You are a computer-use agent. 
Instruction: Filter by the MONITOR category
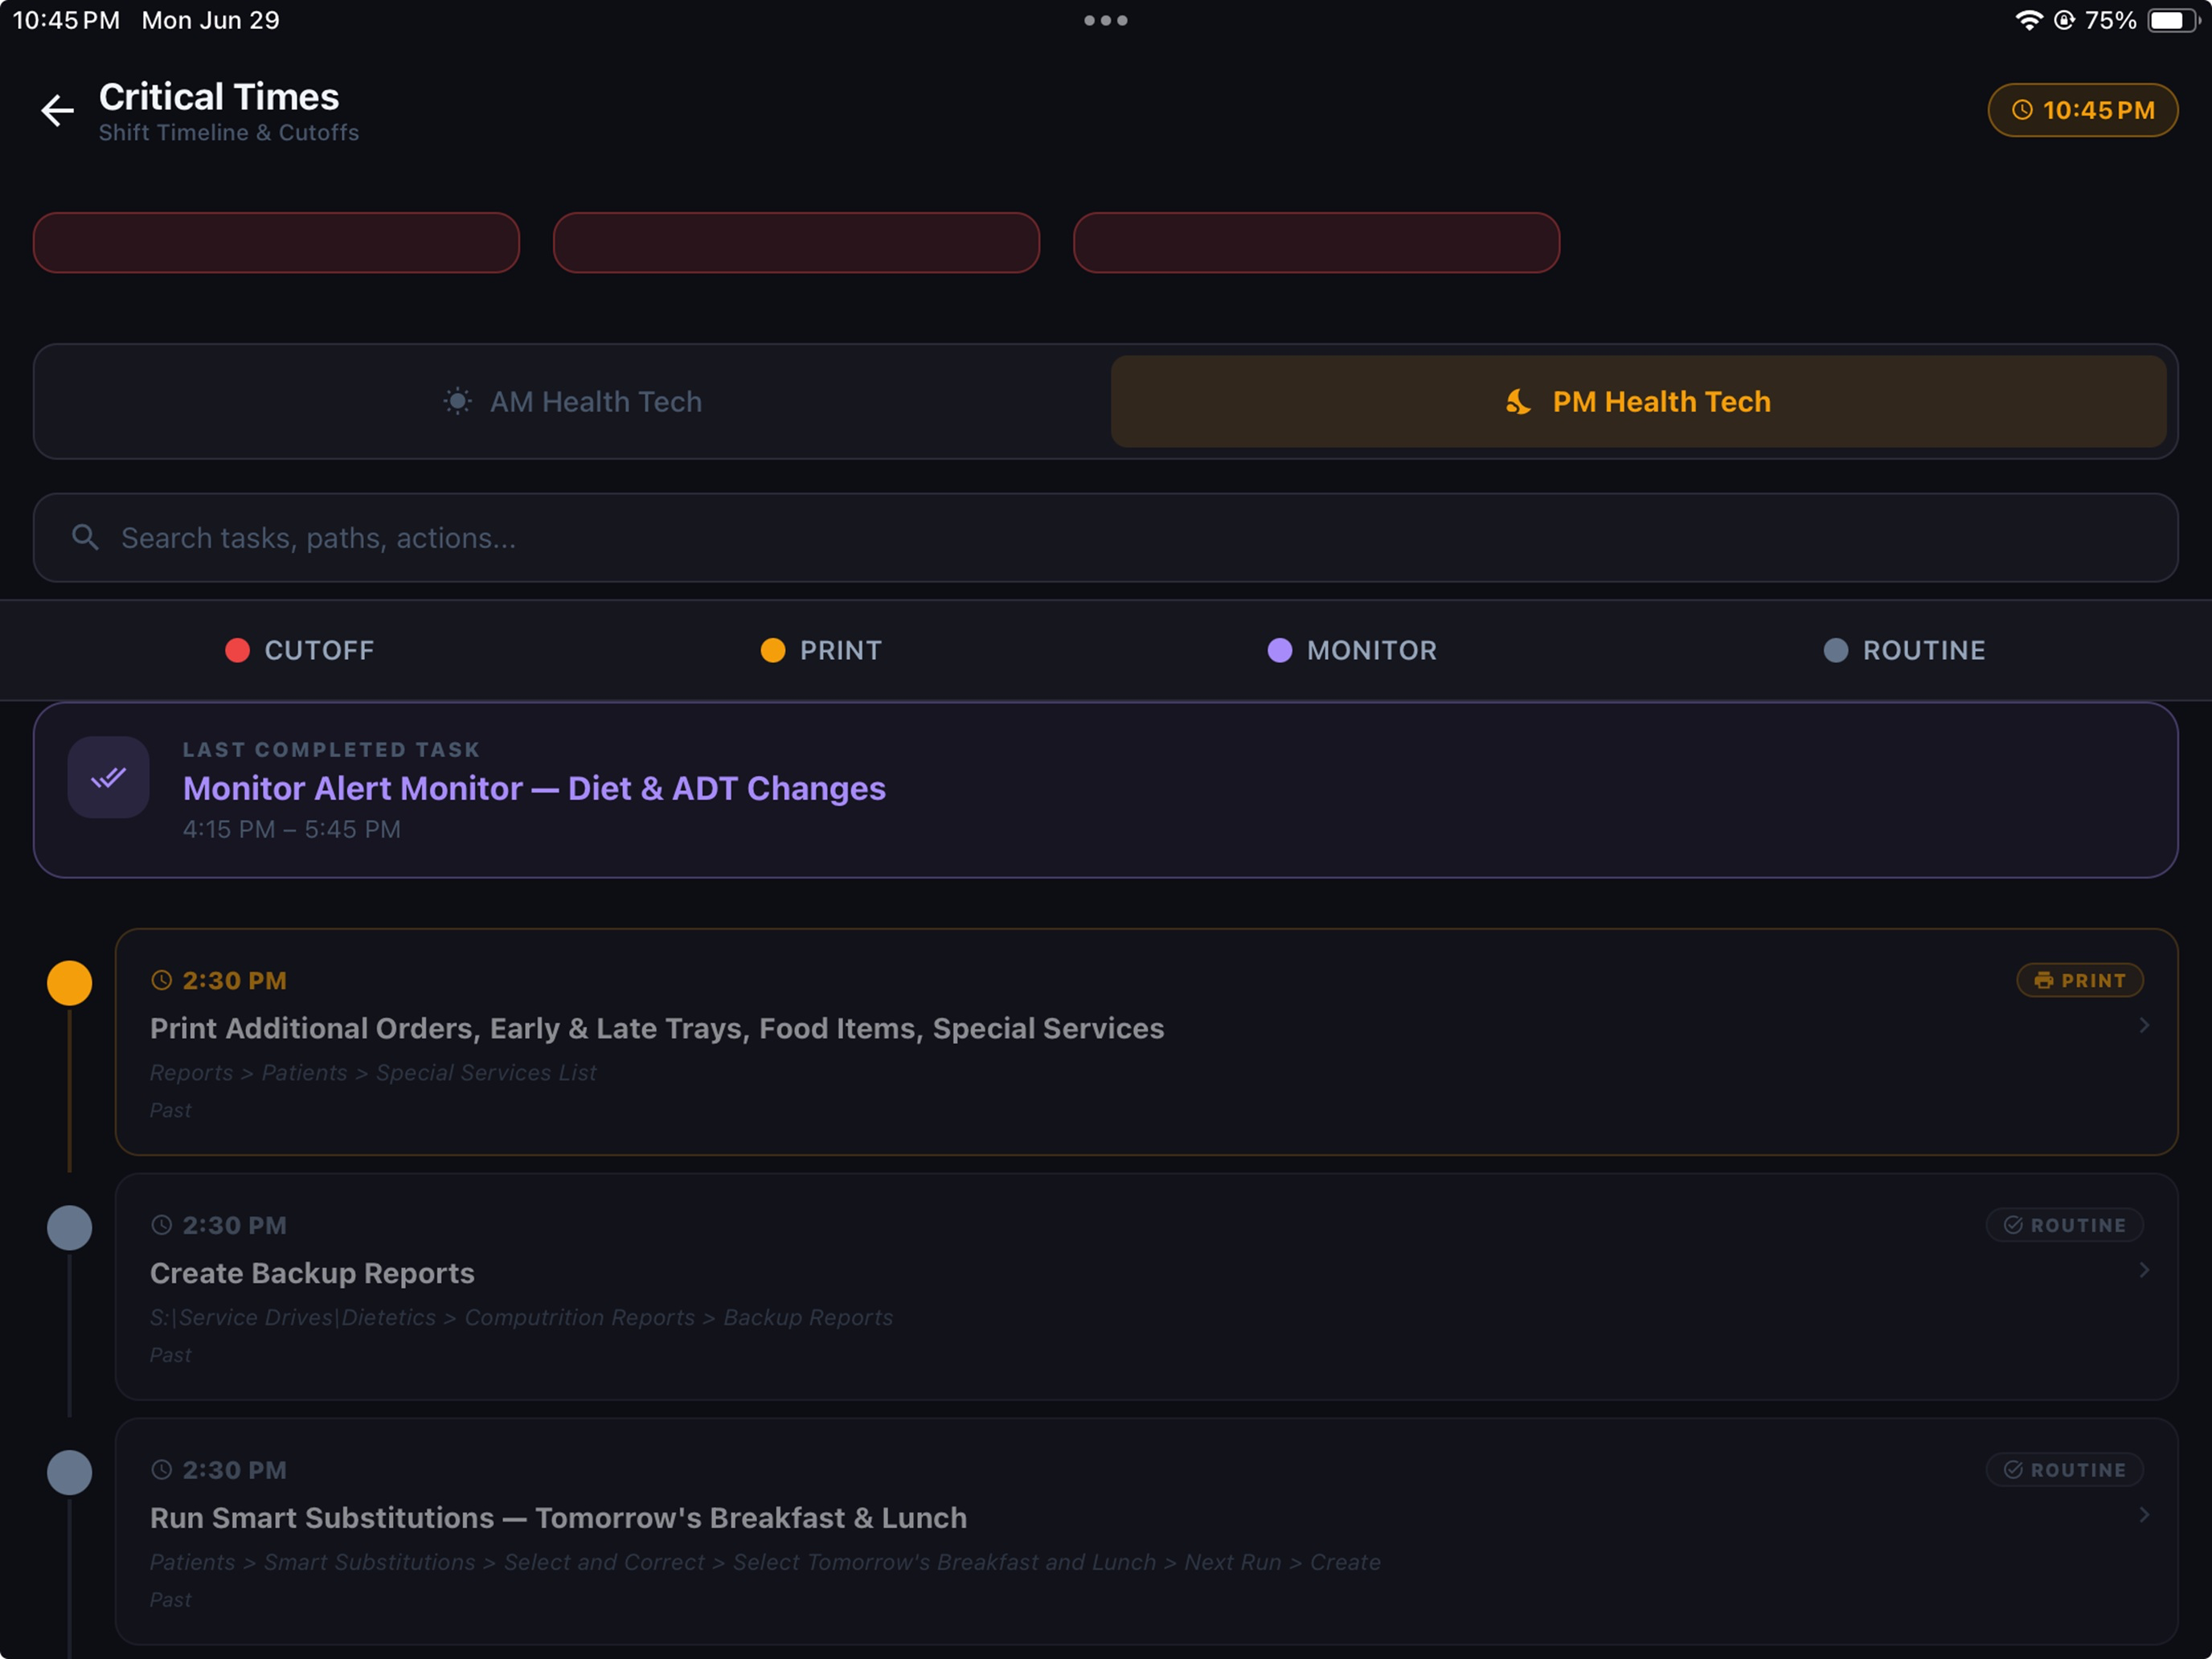(x=1352, y=650)
